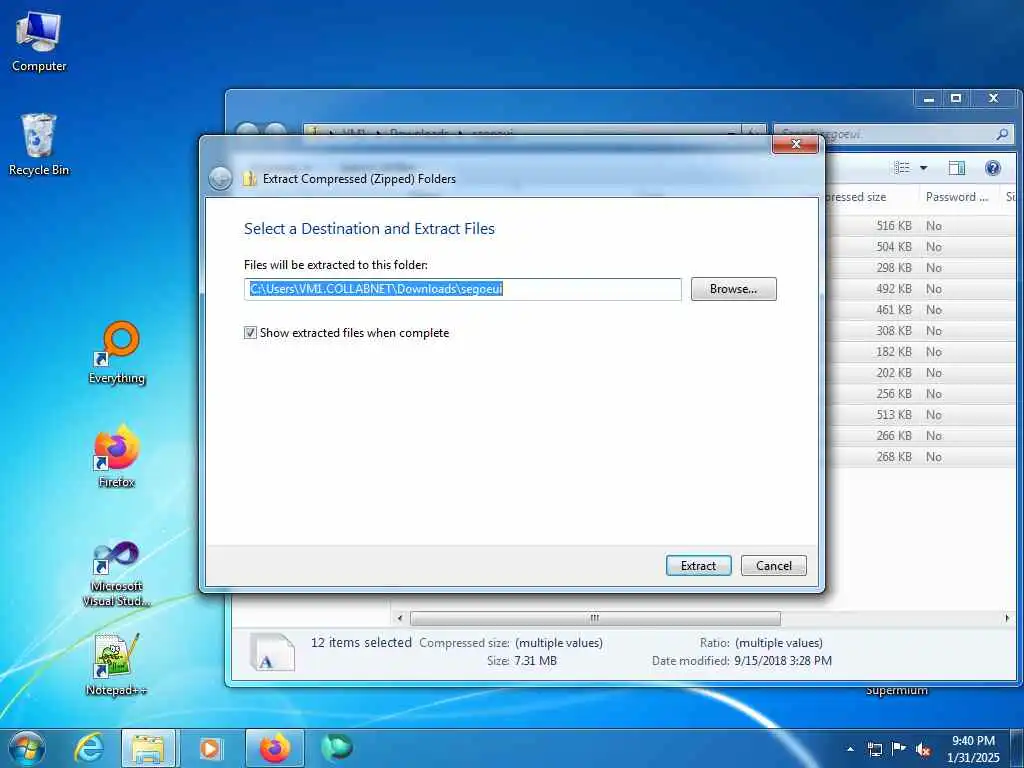
Task: Click the destination folder path field
Action: (462, 289)
